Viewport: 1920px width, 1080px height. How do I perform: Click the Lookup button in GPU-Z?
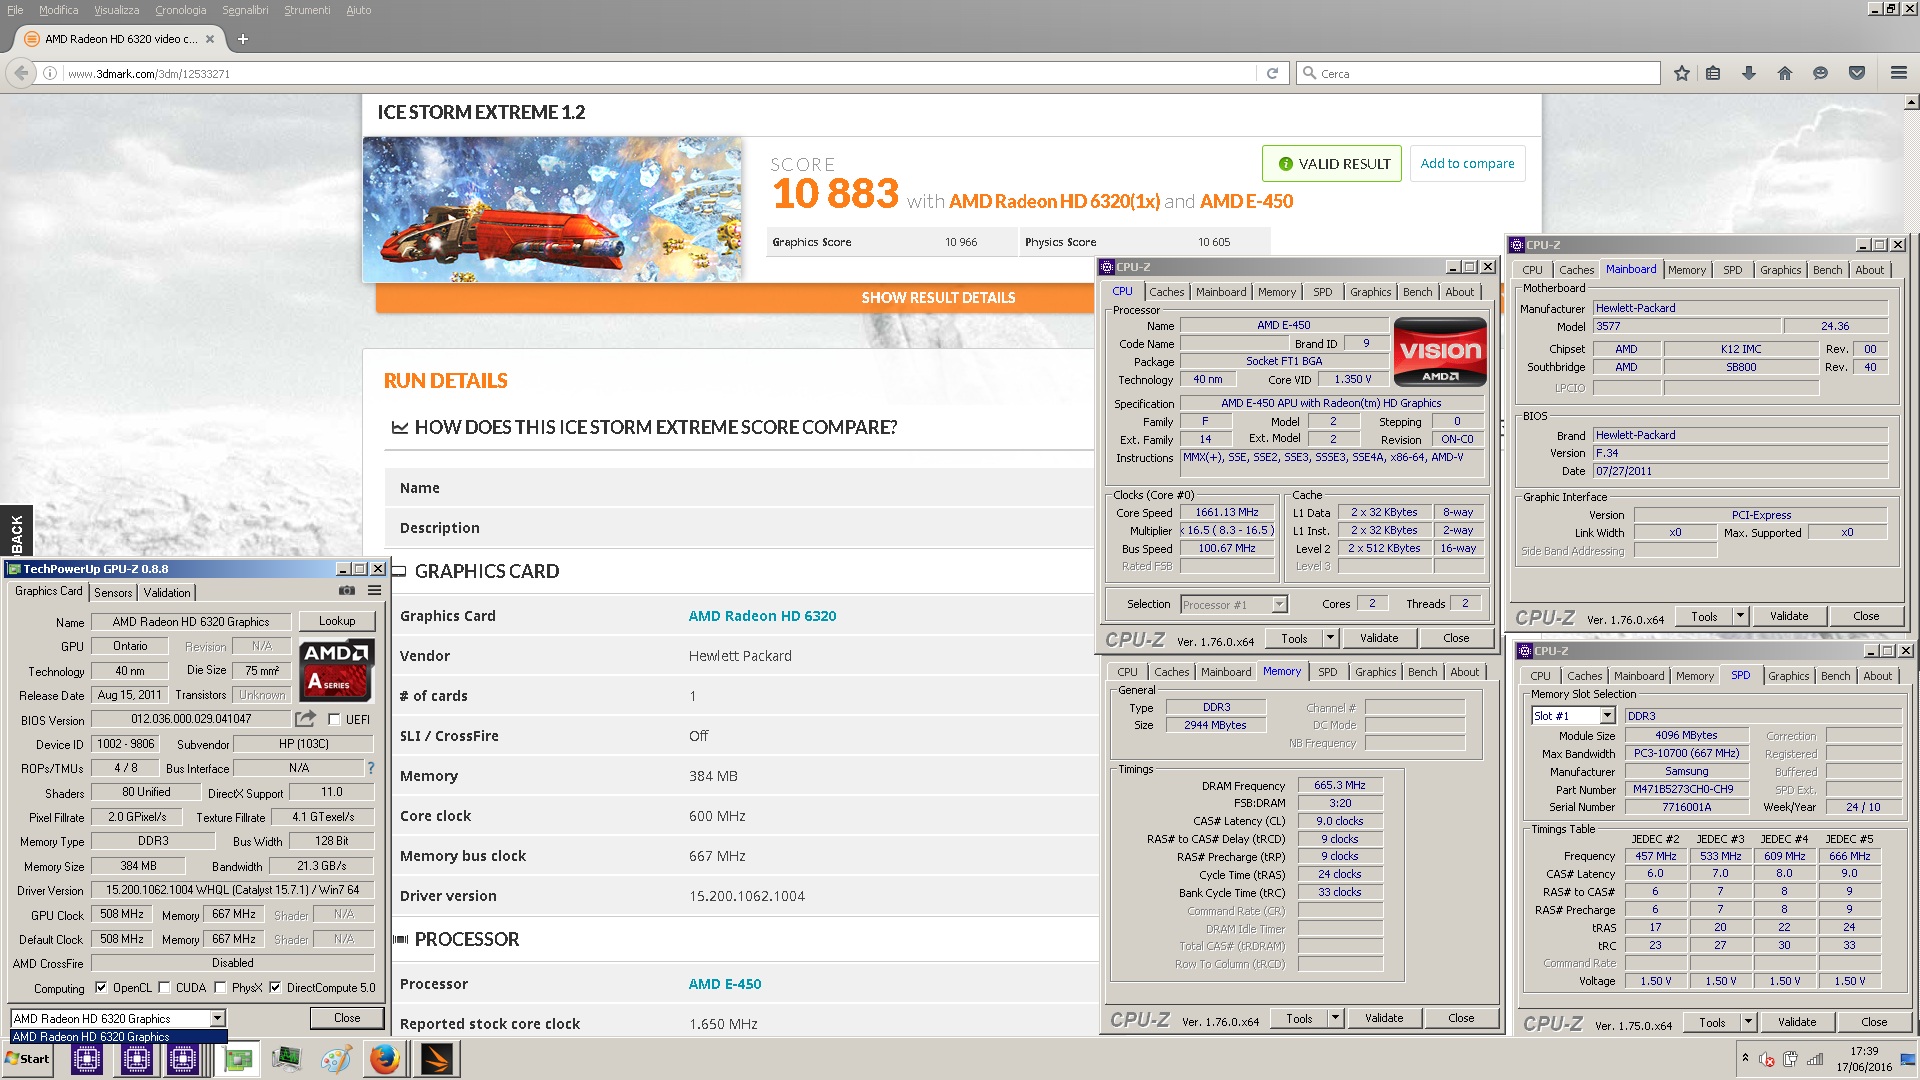337,621
